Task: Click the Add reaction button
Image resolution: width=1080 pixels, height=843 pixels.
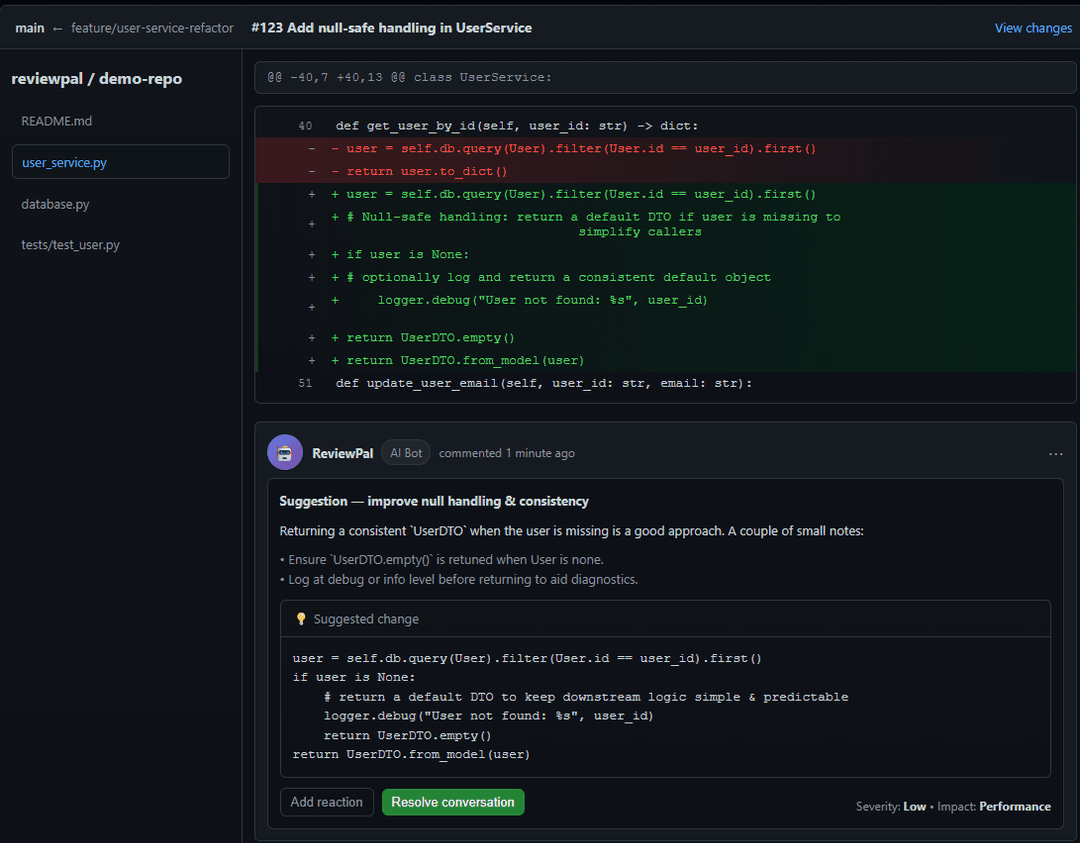Action: coord(327,802)
